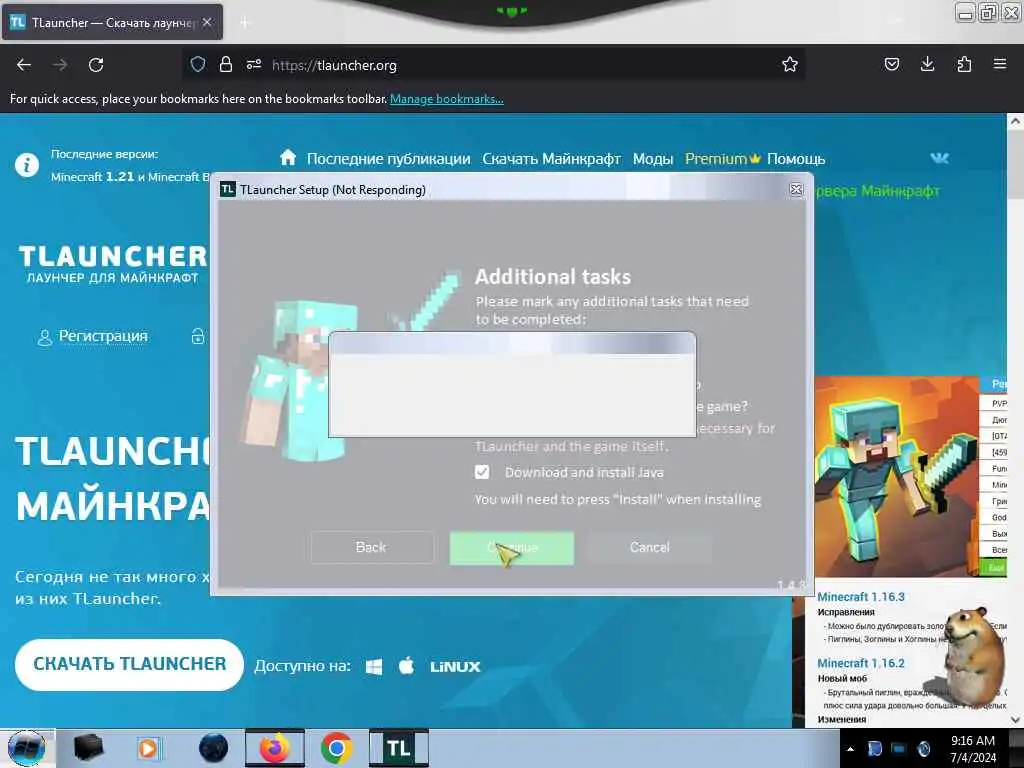Bookmark this page with star icon
1024x768 pixels.
coord(790,65)
